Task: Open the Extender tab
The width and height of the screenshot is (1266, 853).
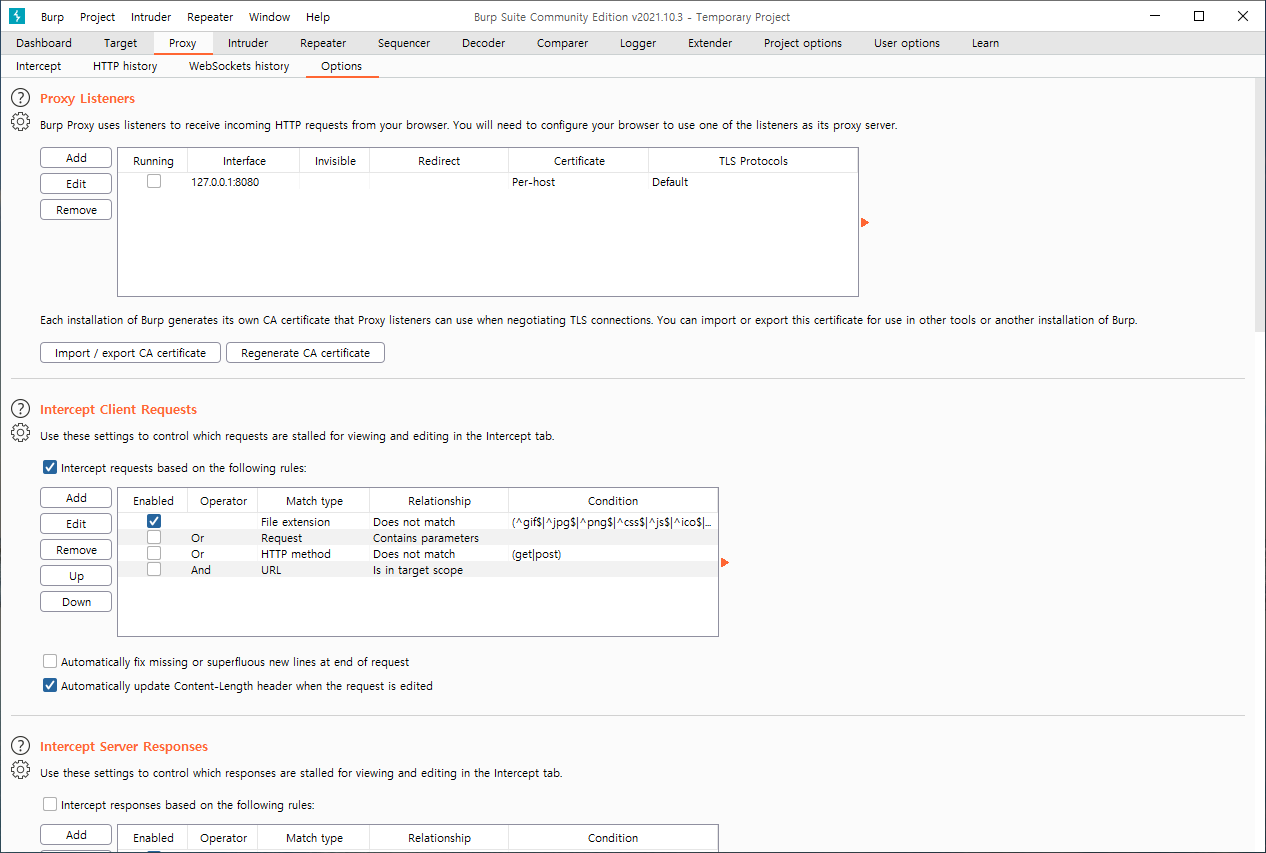Action: click(x=710, y=43)
